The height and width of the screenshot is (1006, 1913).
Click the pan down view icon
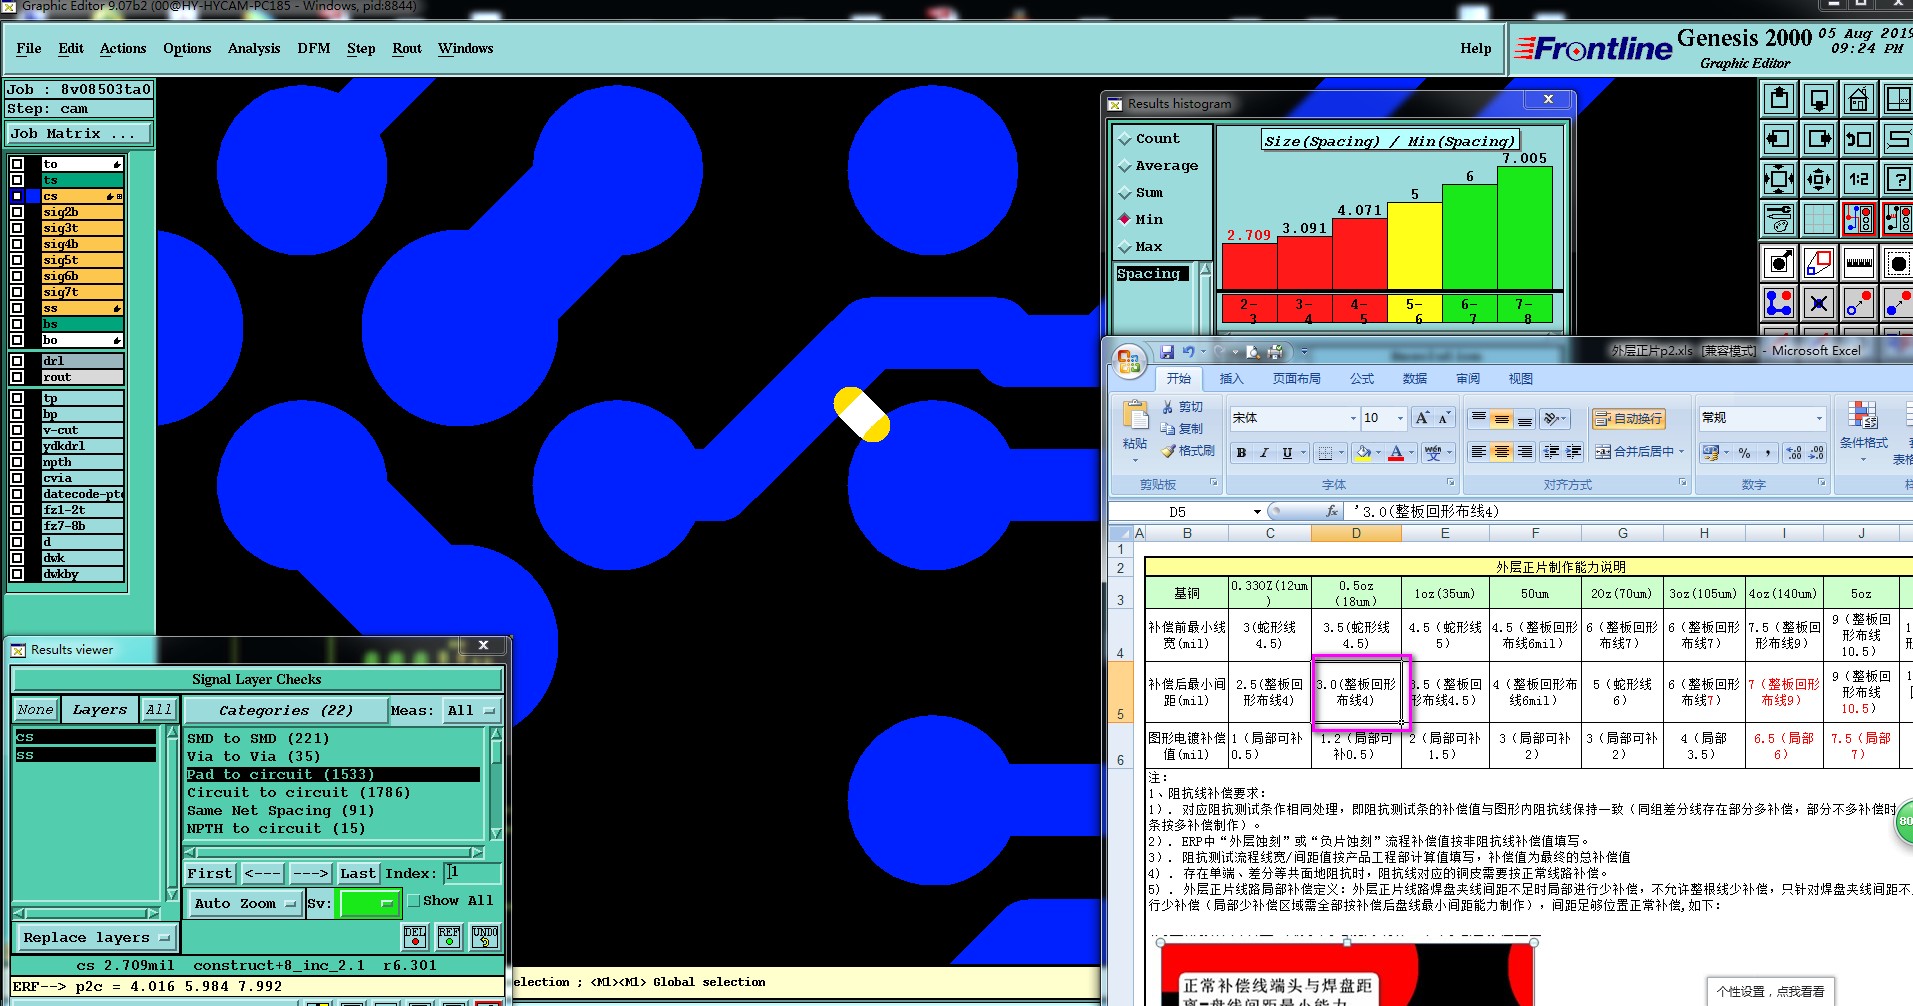(1819, 99)
